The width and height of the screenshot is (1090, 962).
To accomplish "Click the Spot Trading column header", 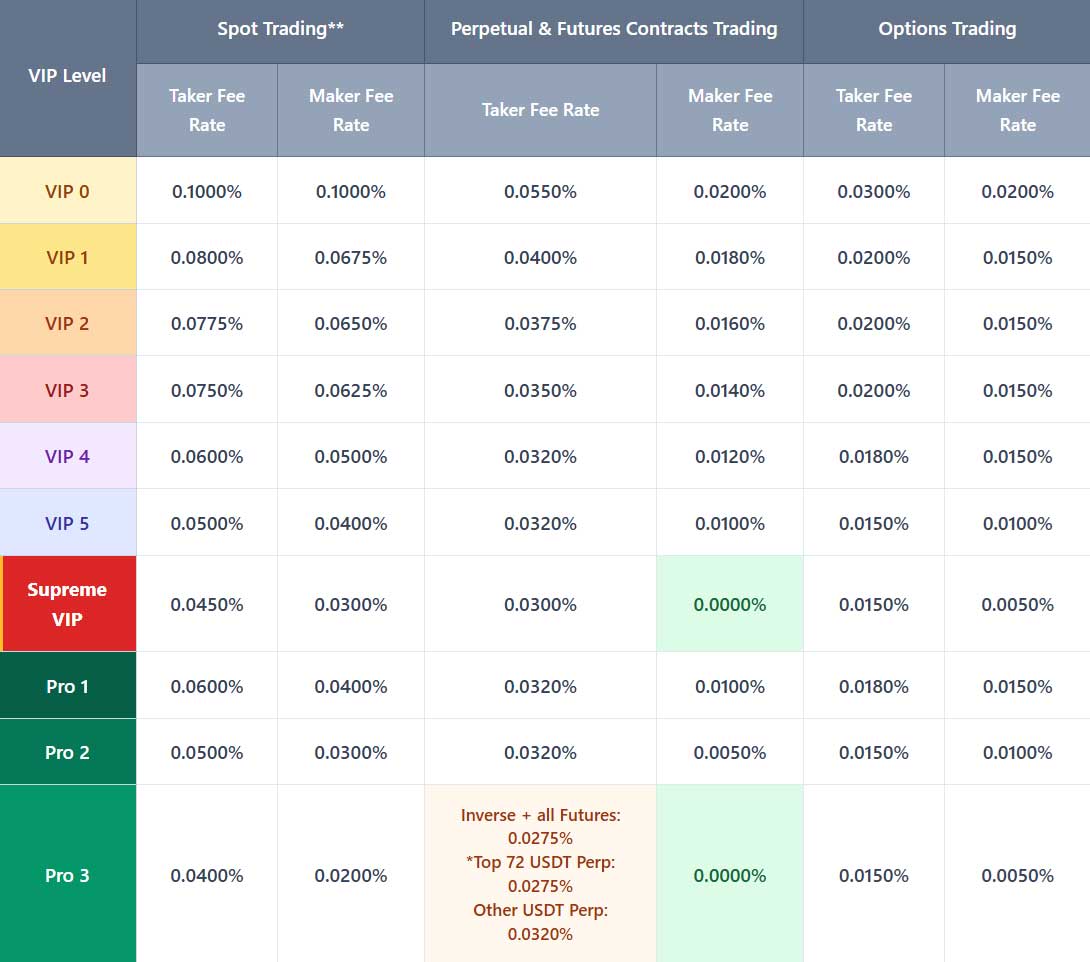I will pos(280,30).
